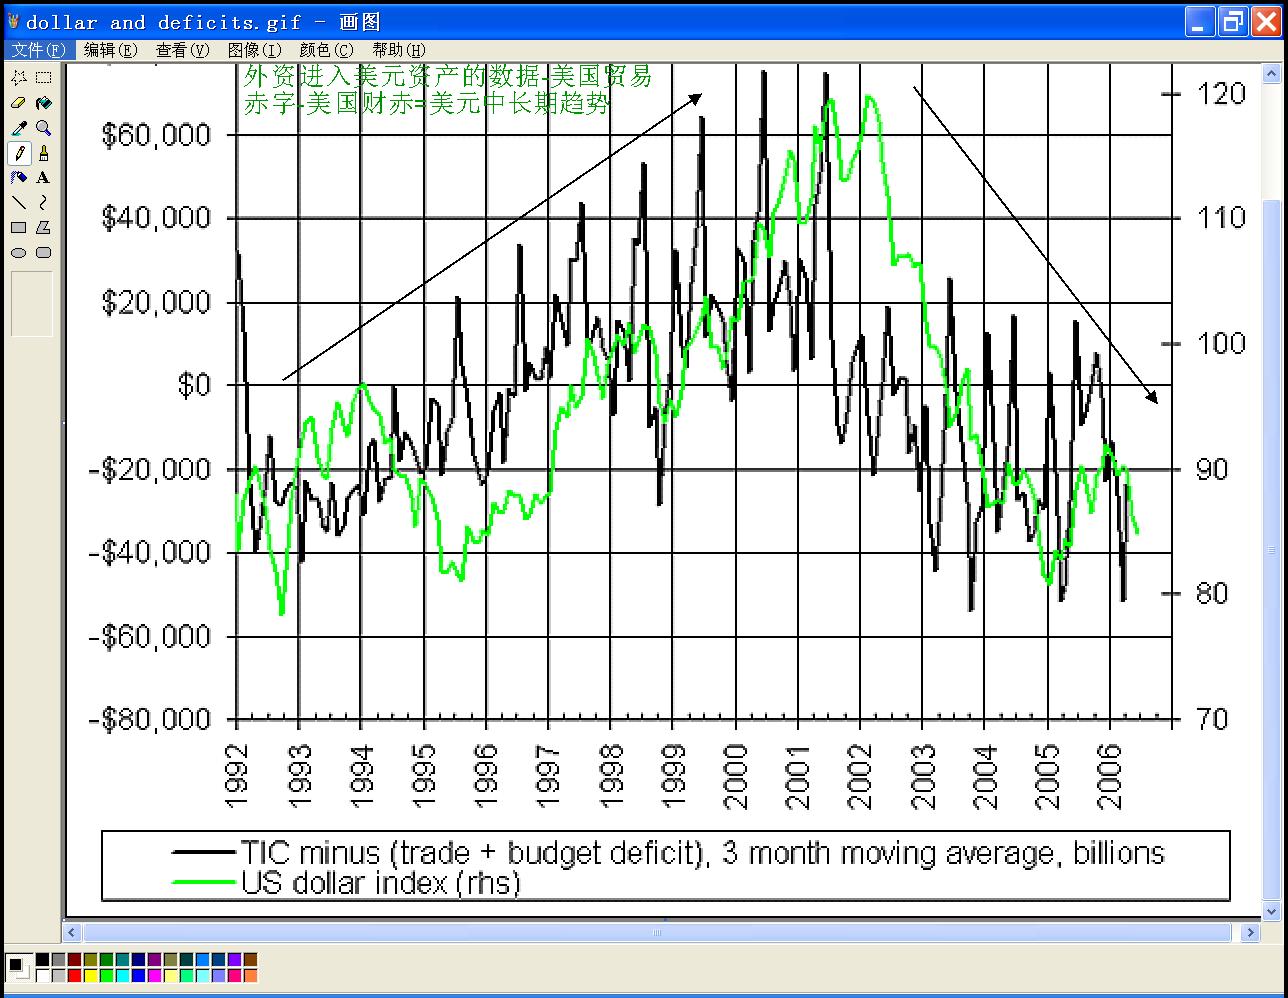The image size is (1288, 998).
Task: Click the horizontal scrollbar left arrow
Action: tap(72, 932)
